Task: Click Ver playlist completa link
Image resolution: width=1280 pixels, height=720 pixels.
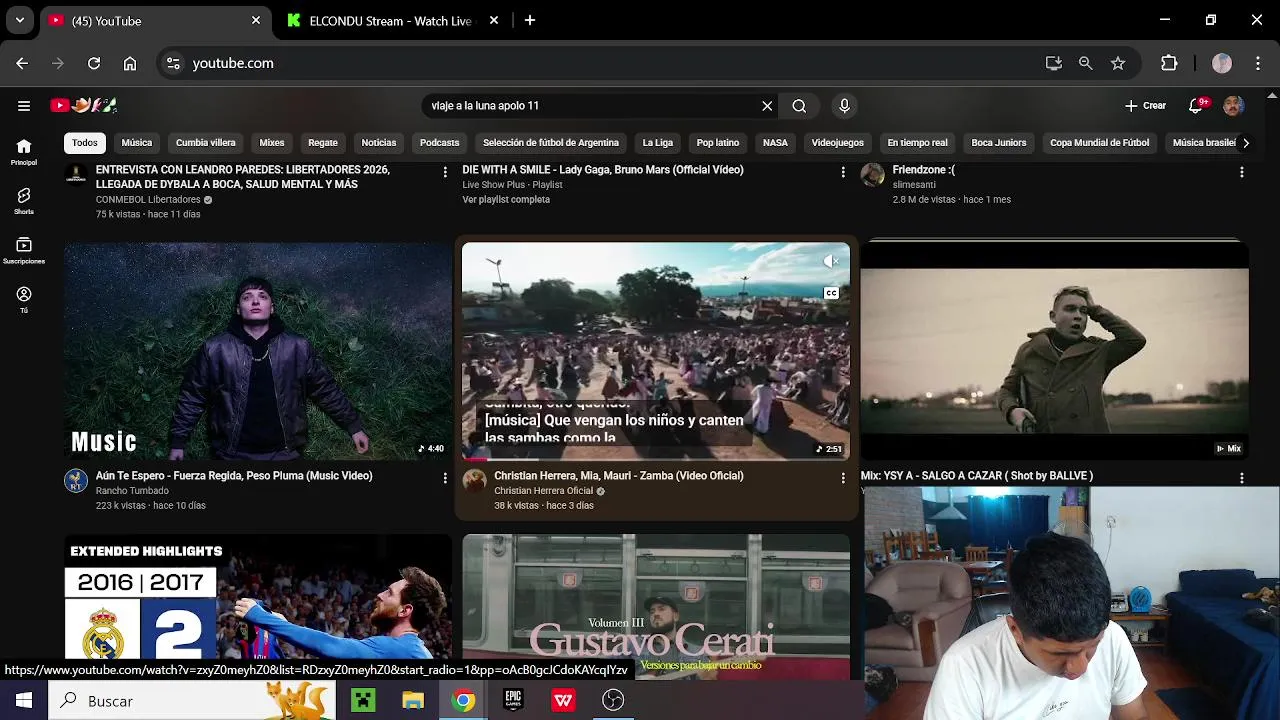Action: [506, 200]
